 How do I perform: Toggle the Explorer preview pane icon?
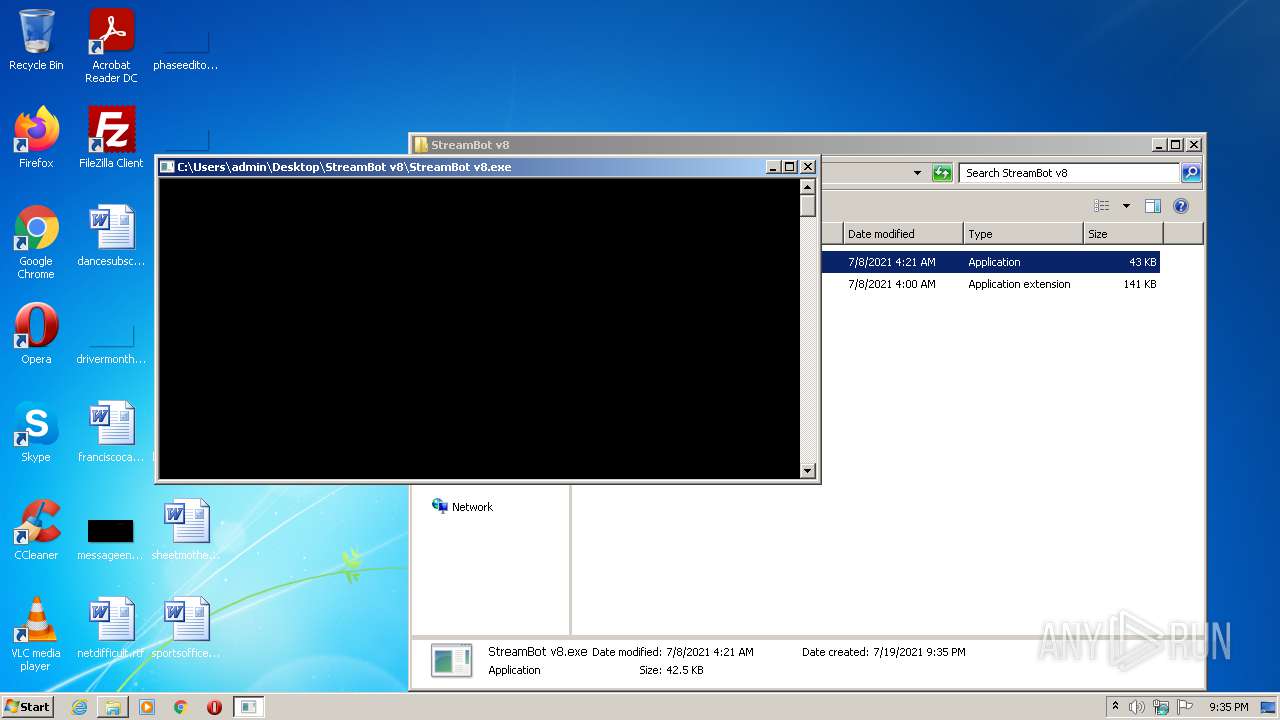pos(1153,206)
